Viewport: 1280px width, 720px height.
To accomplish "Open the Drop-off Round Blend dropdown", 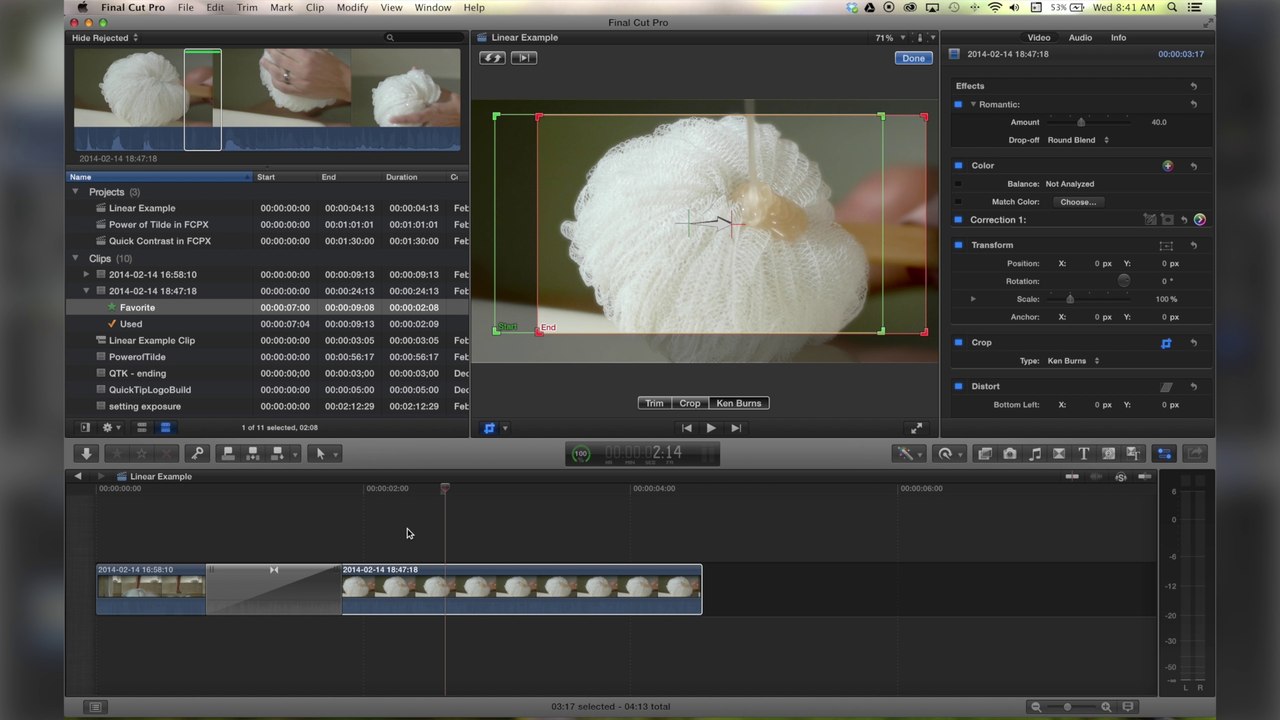I will point(1078,140).
